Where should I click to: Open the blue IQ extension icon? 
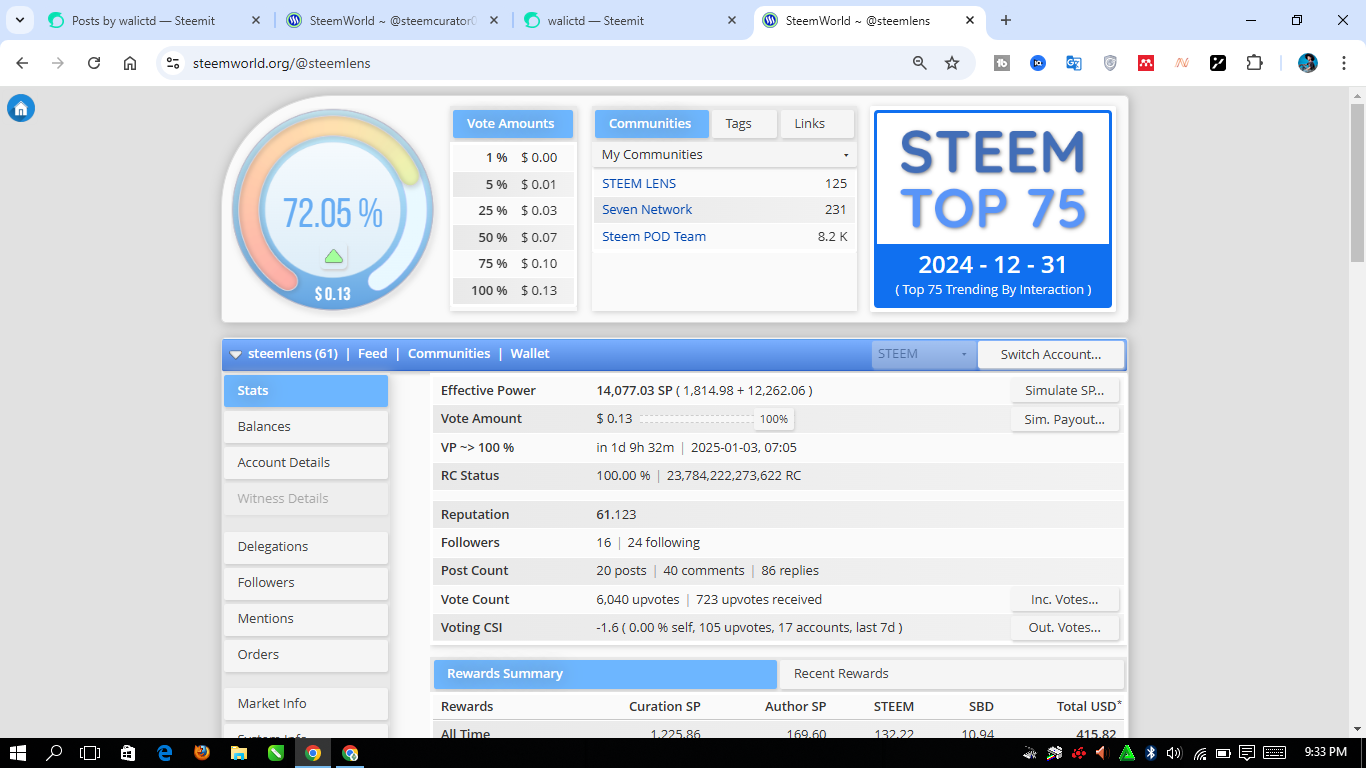point(1038,63)
